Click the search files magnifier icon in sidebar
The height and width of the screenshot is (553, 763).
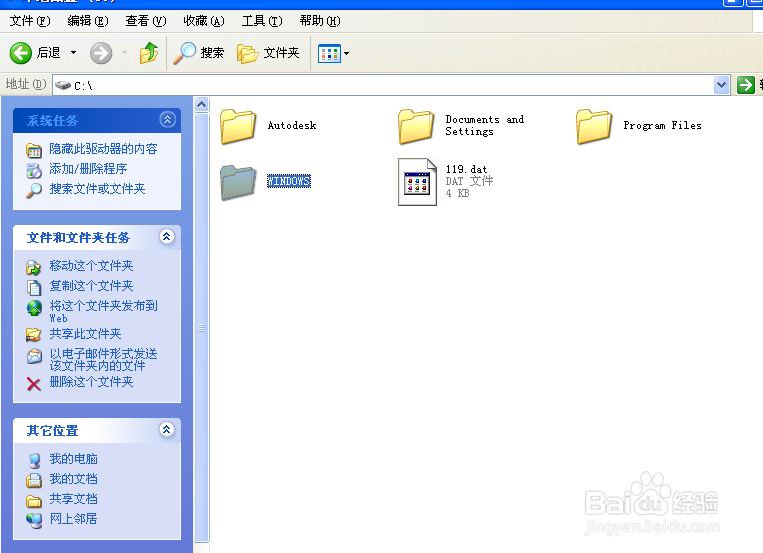(34, 190)
